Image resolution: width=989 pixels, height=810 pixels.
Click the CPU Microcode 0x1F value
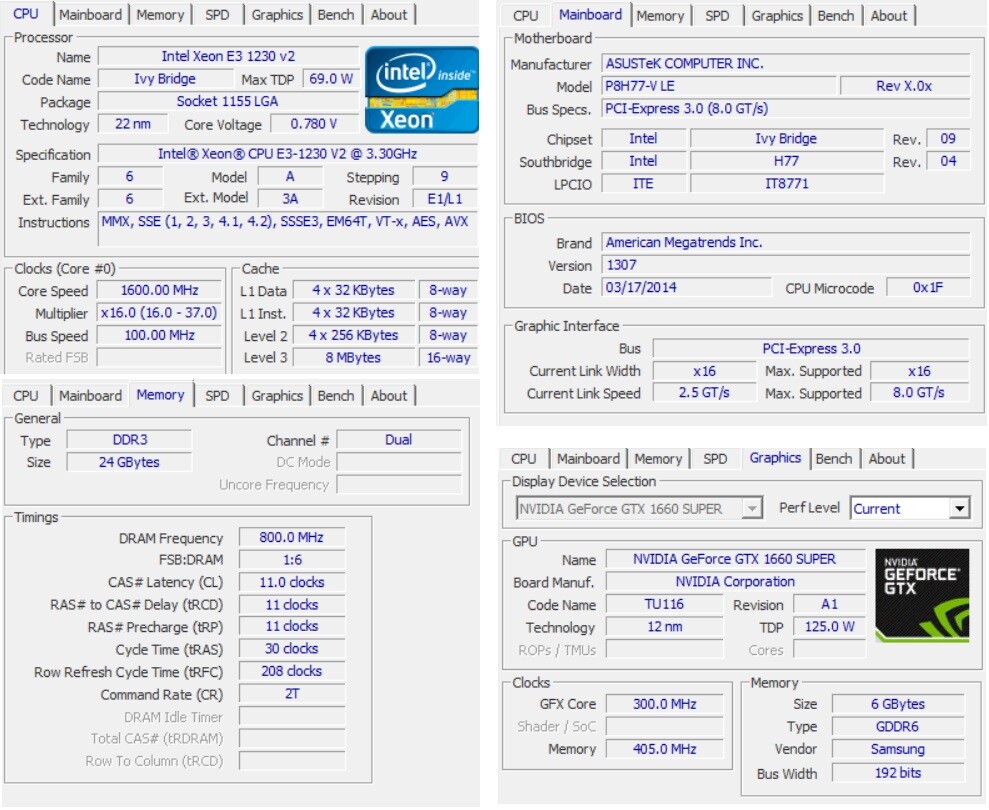[x=928, y=288]
